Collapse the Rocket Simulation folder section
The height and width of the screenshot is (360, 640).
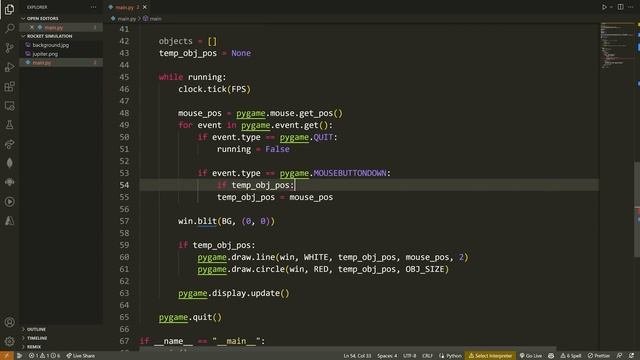click(x=49, y=36)
